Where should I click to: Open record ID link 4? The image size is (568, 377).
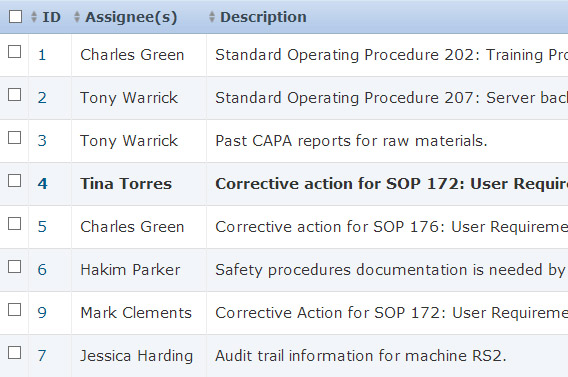coord(42,184)
